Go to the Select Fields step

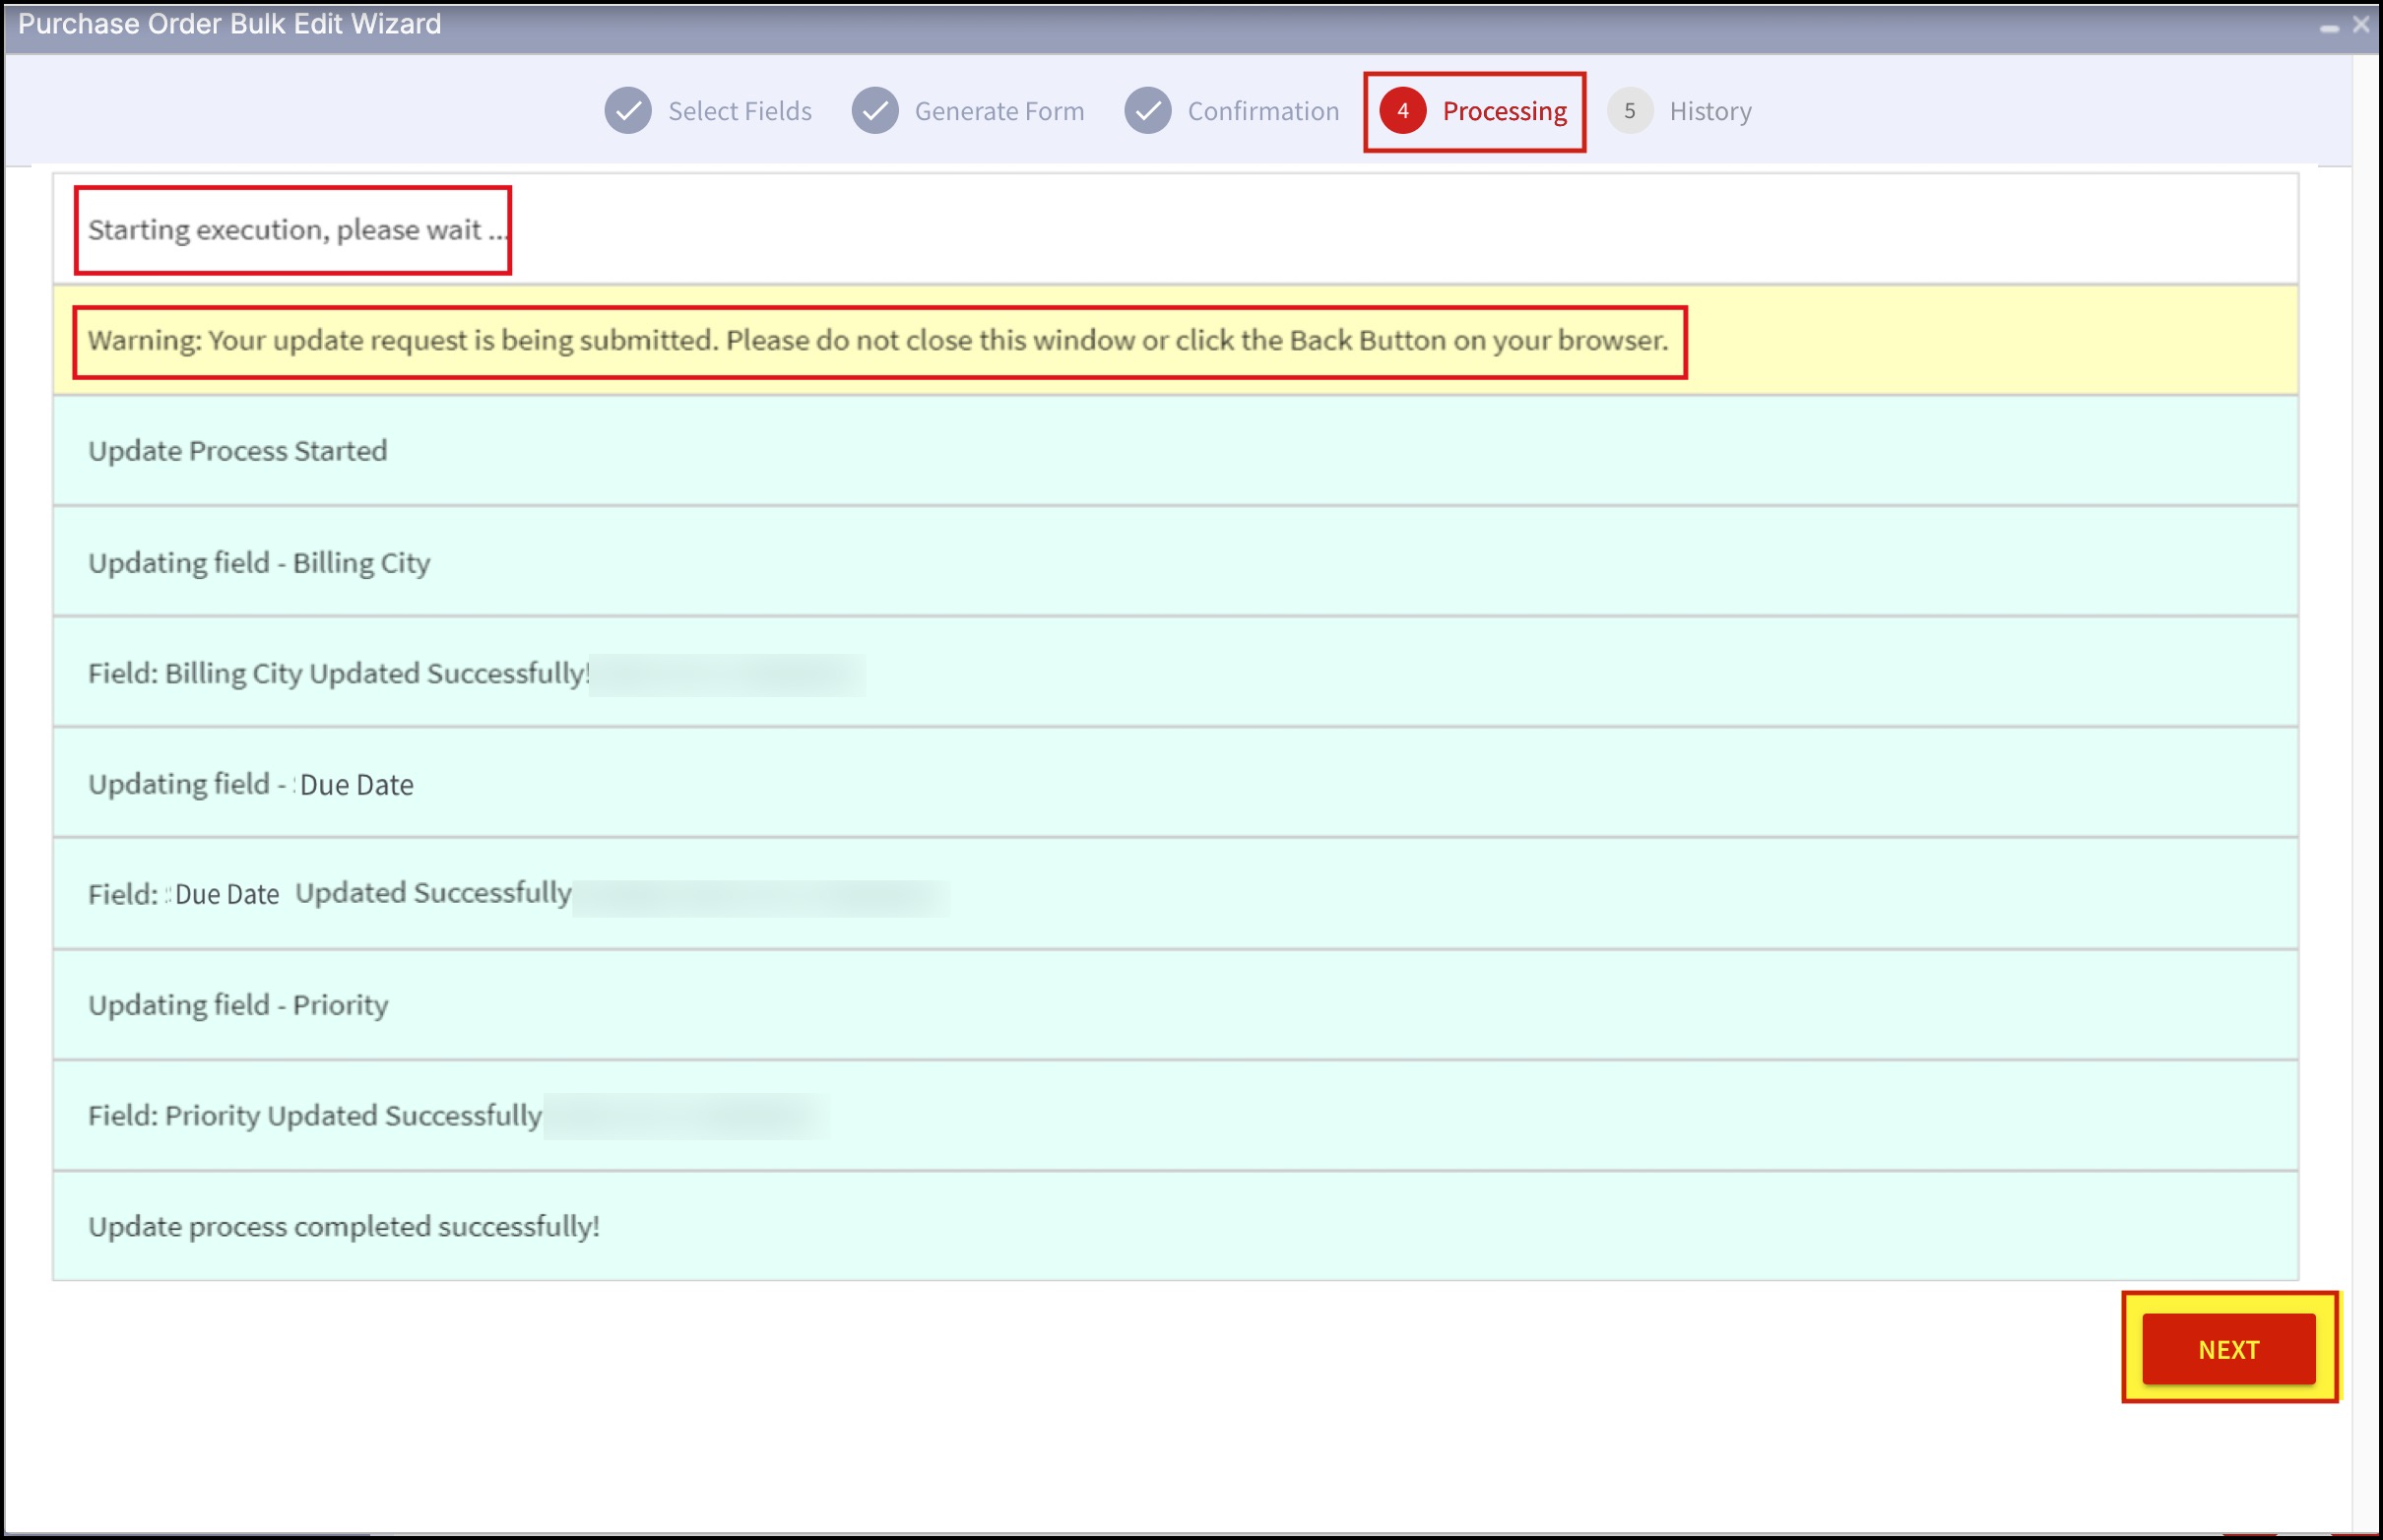(739, 111)
